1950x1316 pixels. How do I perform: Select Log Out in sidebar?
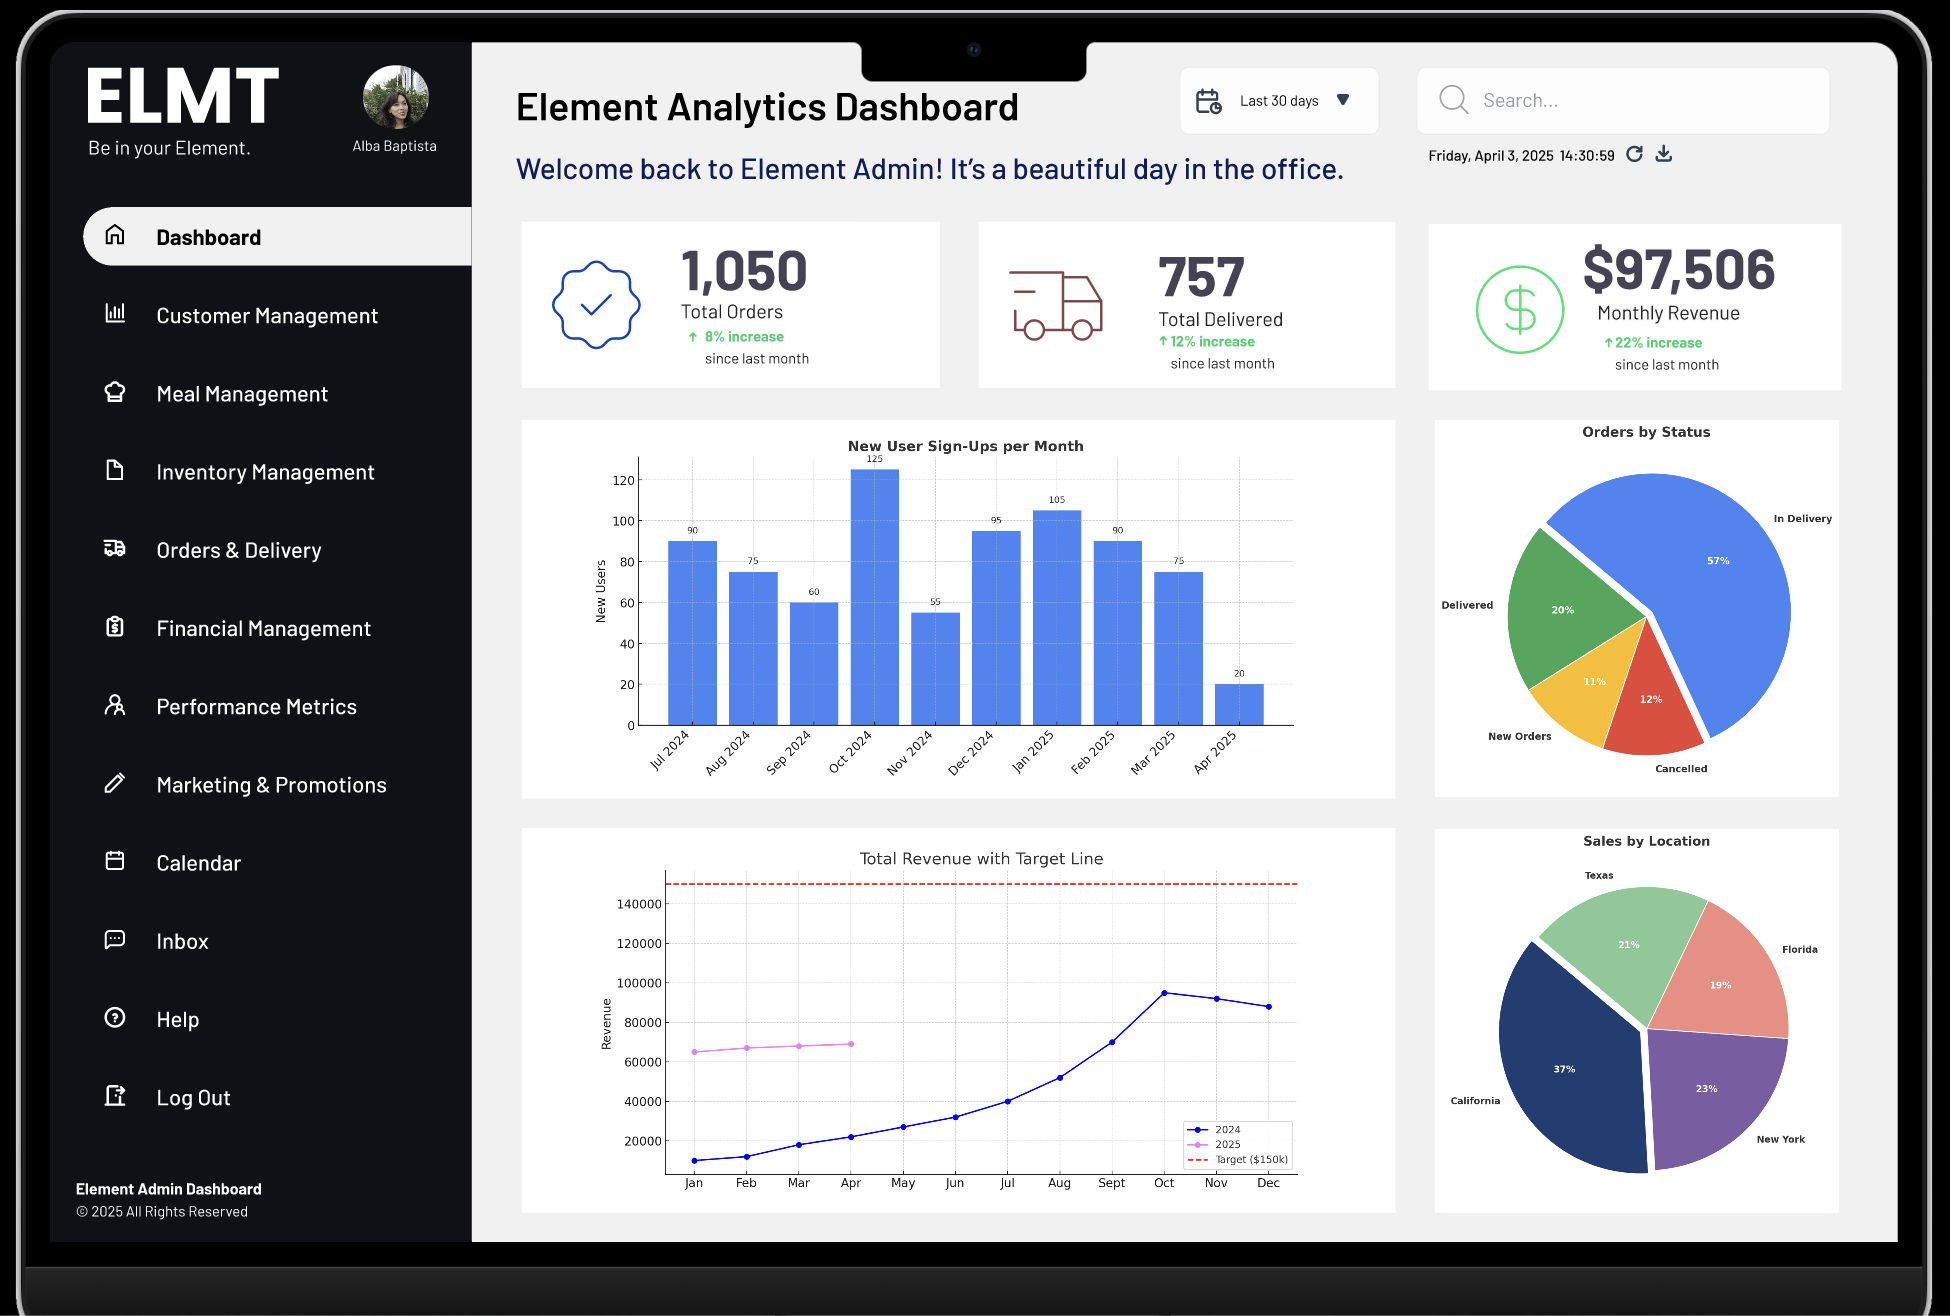193,1097
